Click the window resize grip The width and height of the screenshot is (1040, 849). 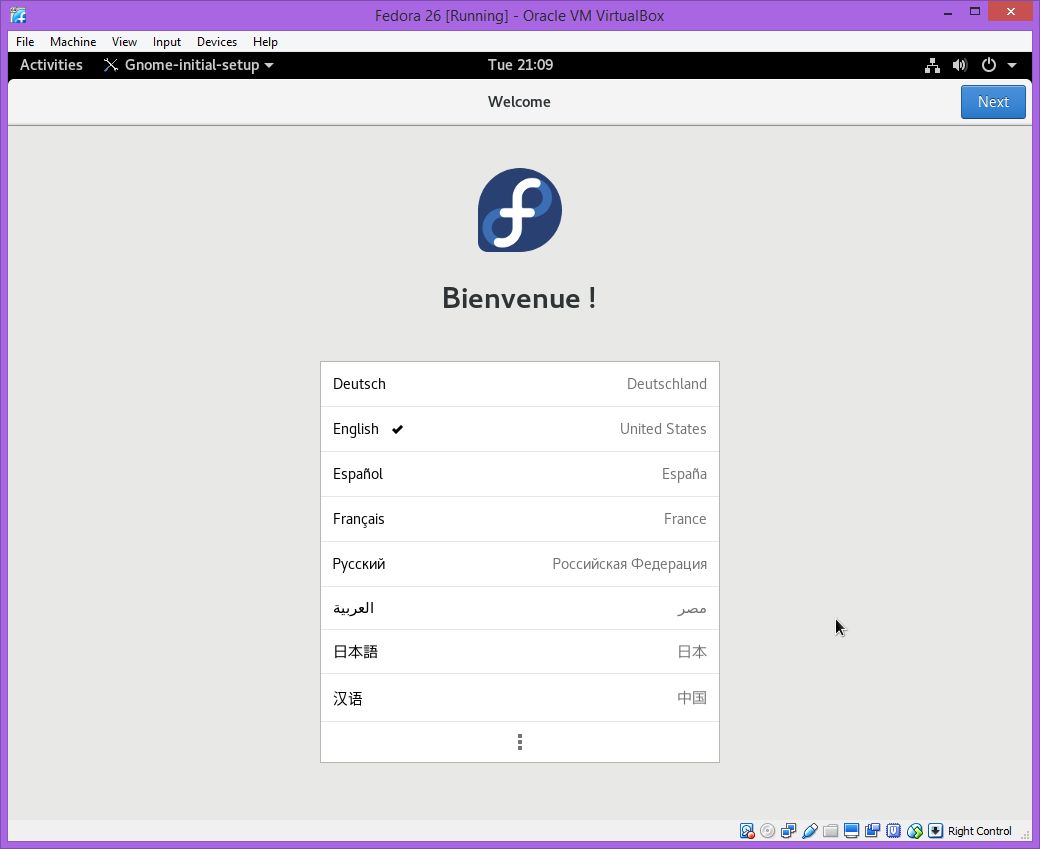coord(1026,834)
